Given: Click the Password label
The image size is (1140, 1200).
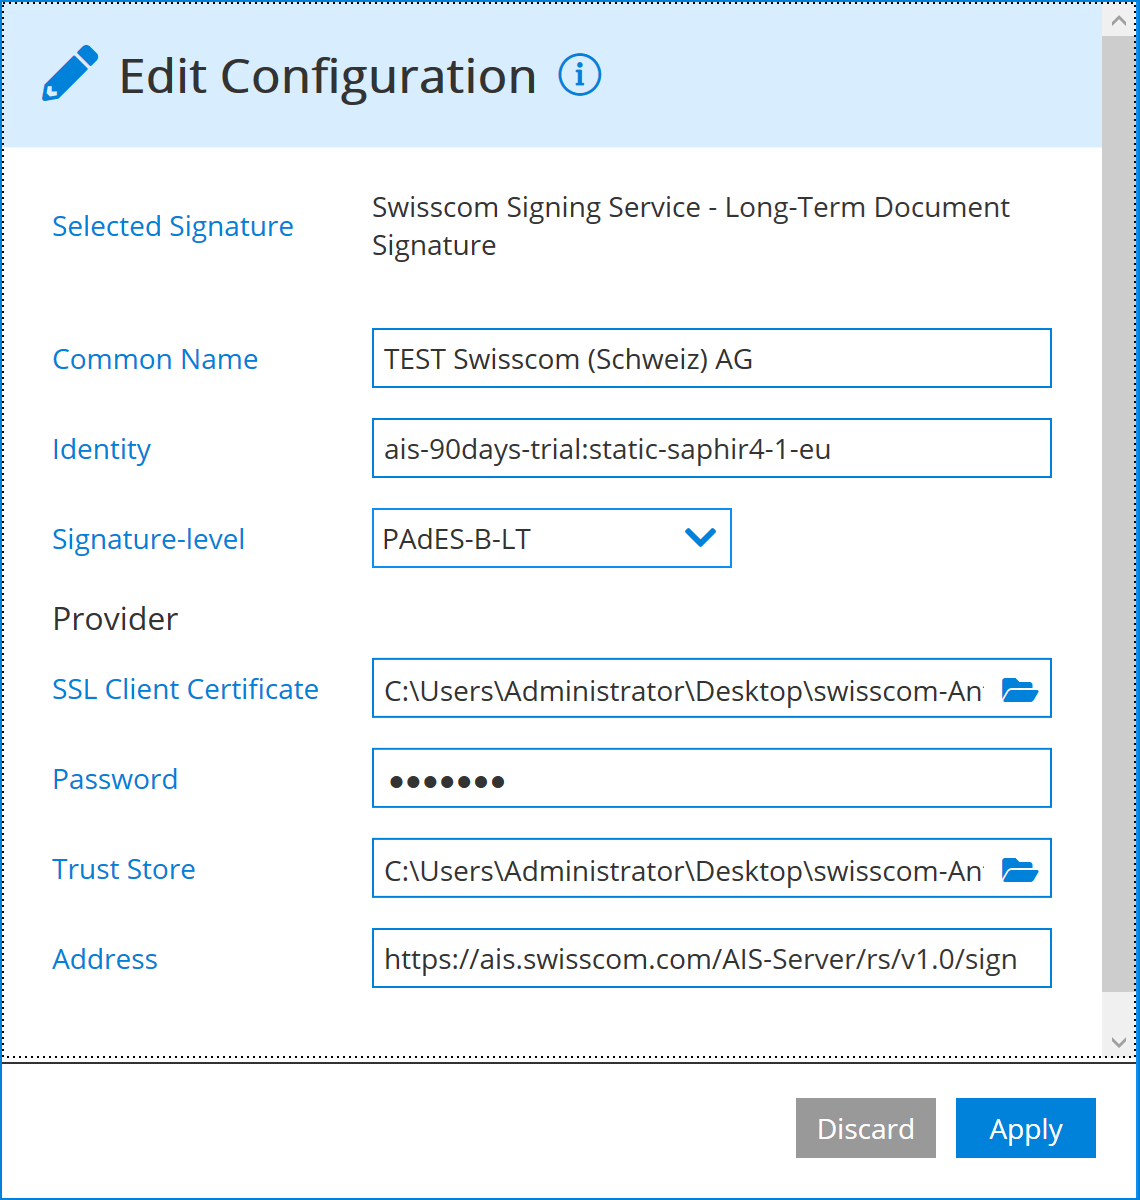Looking at the screenshot, I should [x=115, y=779].
